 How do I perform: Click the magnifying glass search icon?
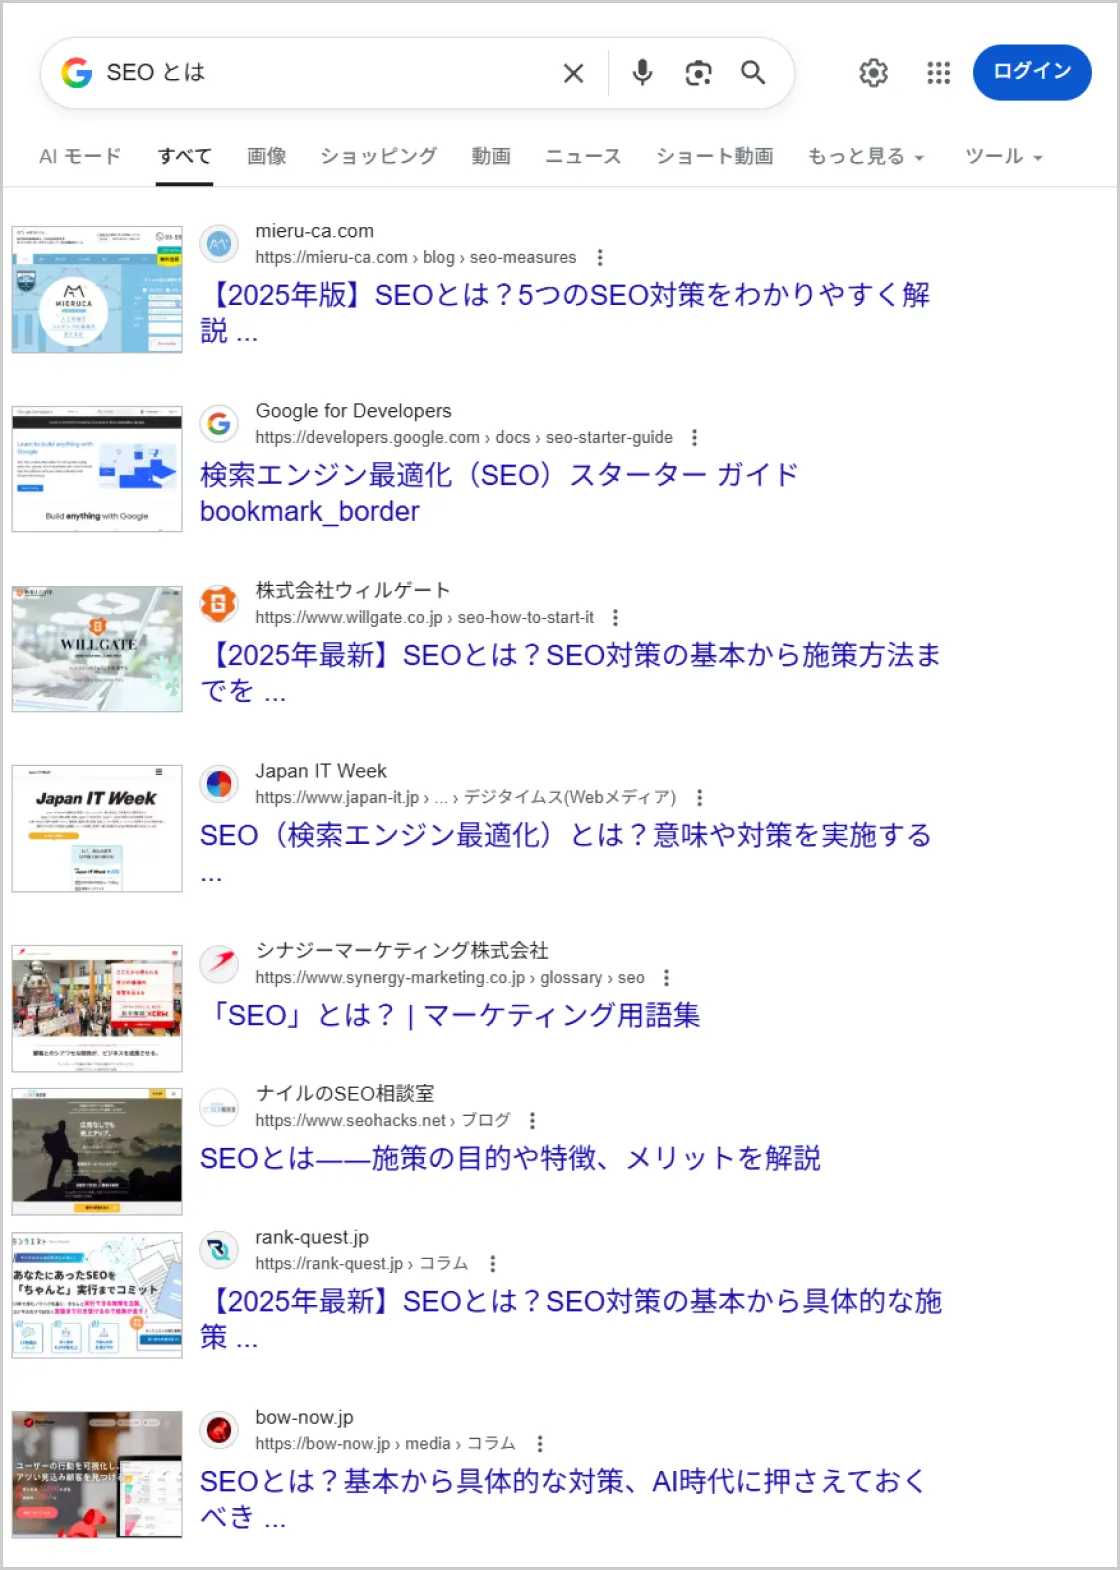point(753,73)
